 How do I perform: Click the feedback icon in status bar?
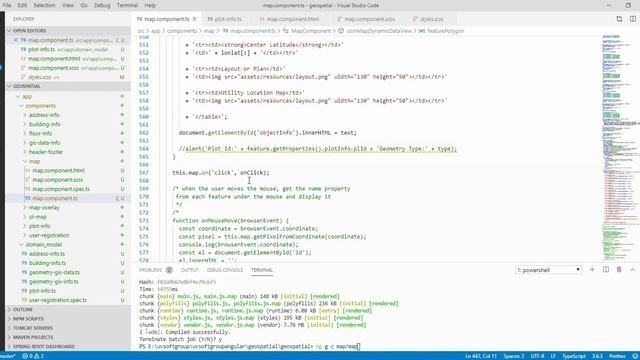point(635,356)
